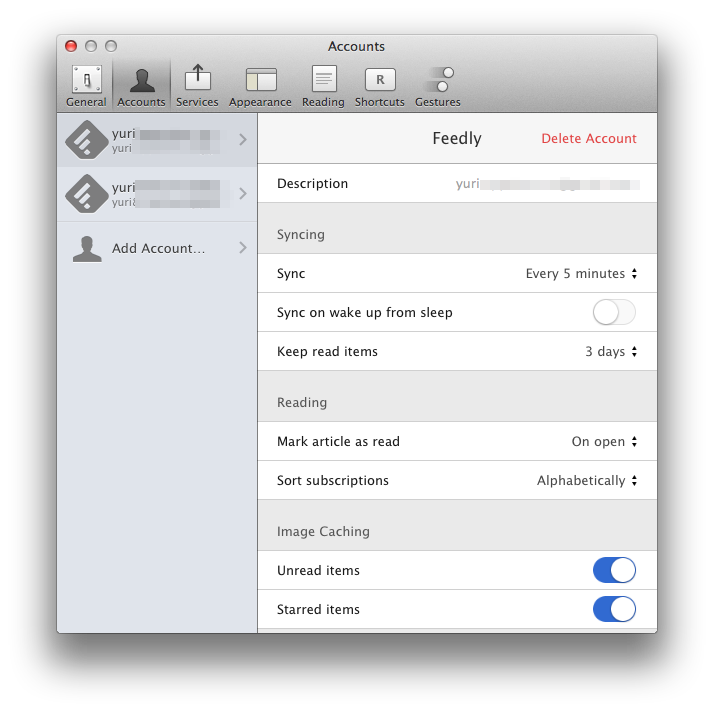
Task: Click the first account's Feedly logo icon
Action: click(87, 140)
